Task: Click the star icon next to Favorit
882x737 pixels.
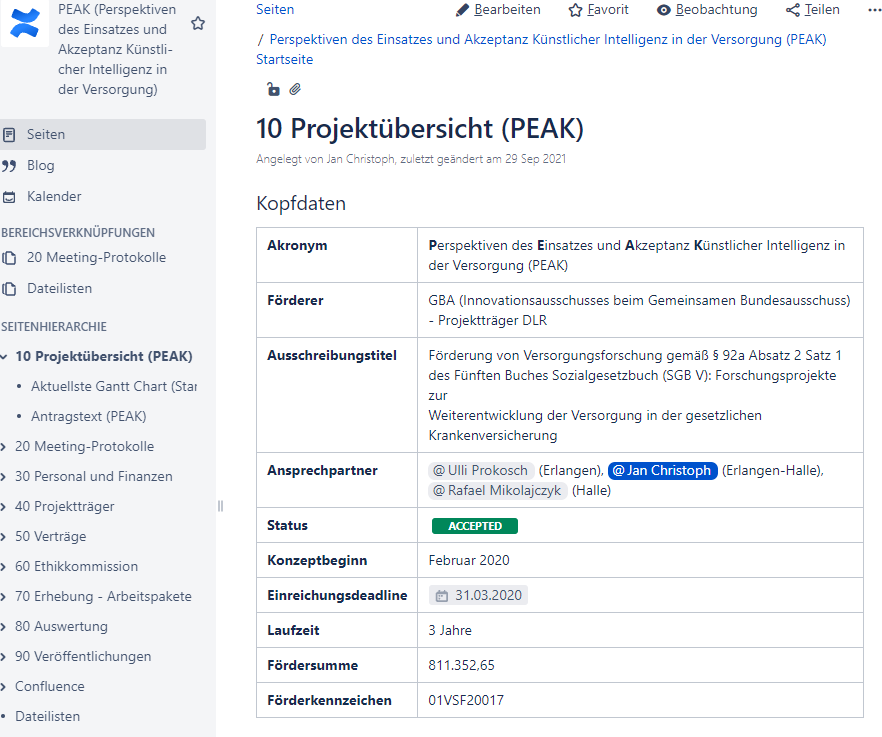Action: [x=575, y=10]
